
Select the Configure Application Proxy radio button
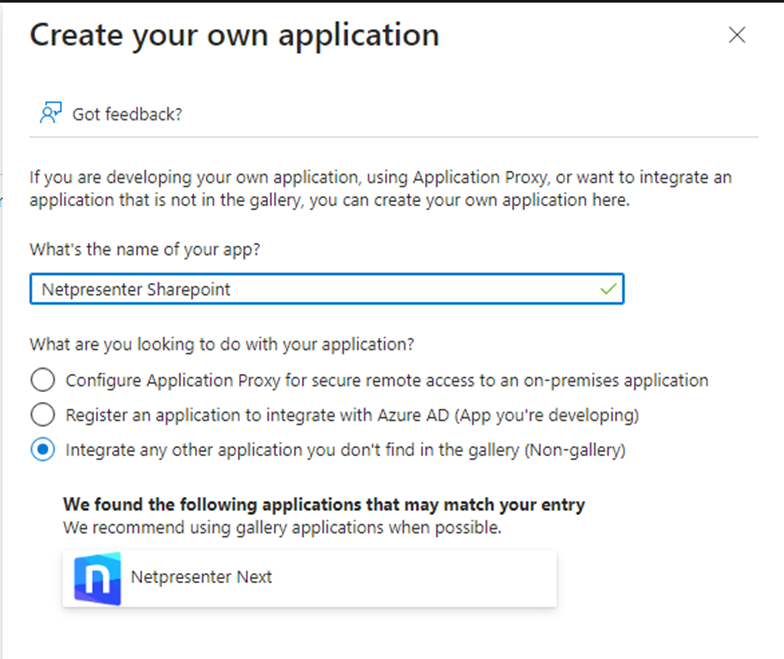tap(43, 381)
